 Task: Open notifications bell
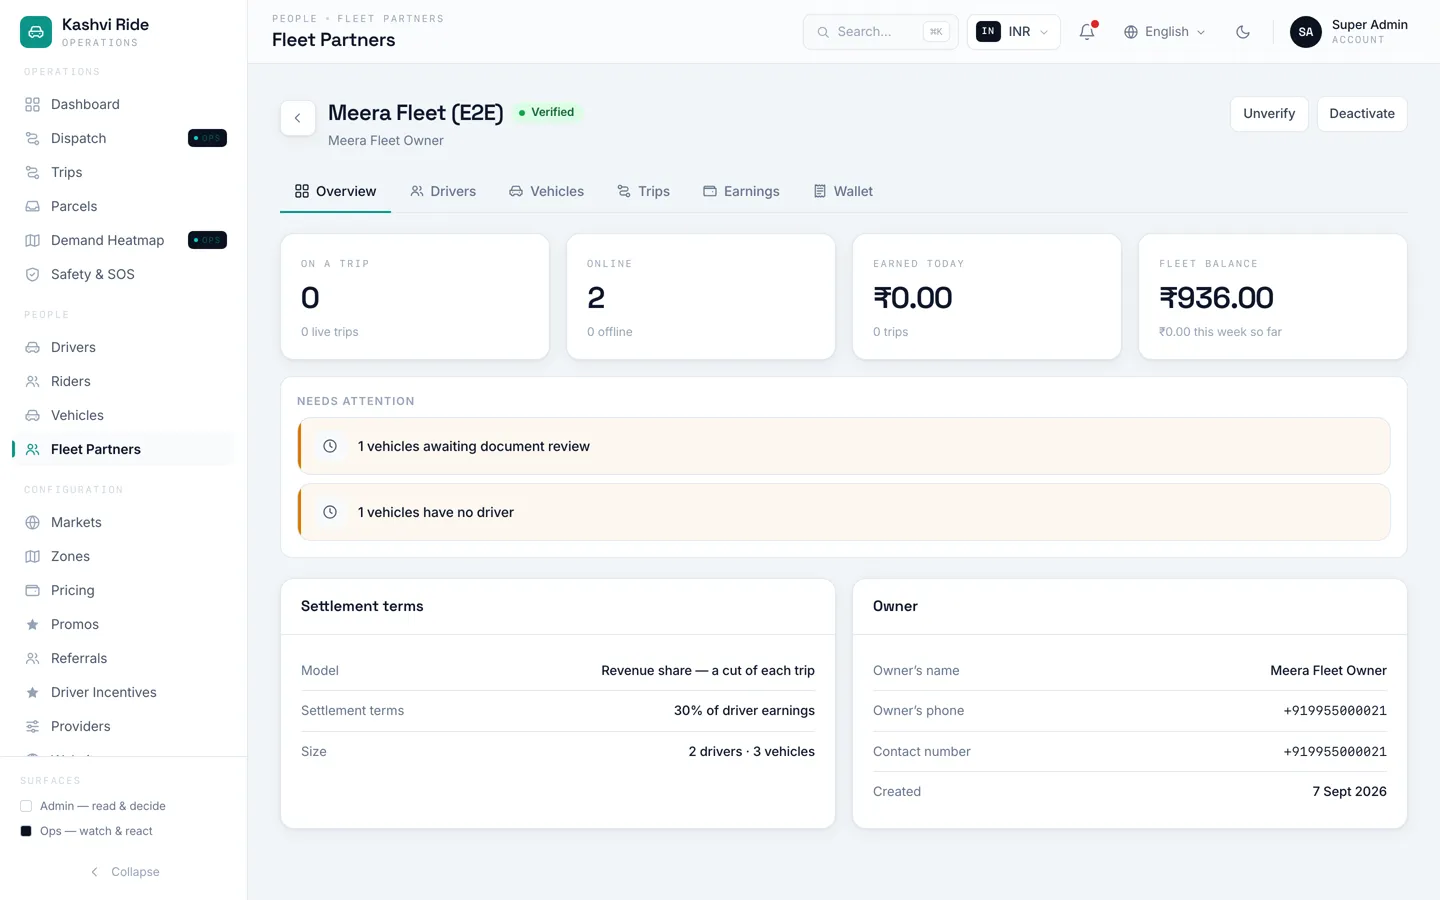[x=1087, y=32]
